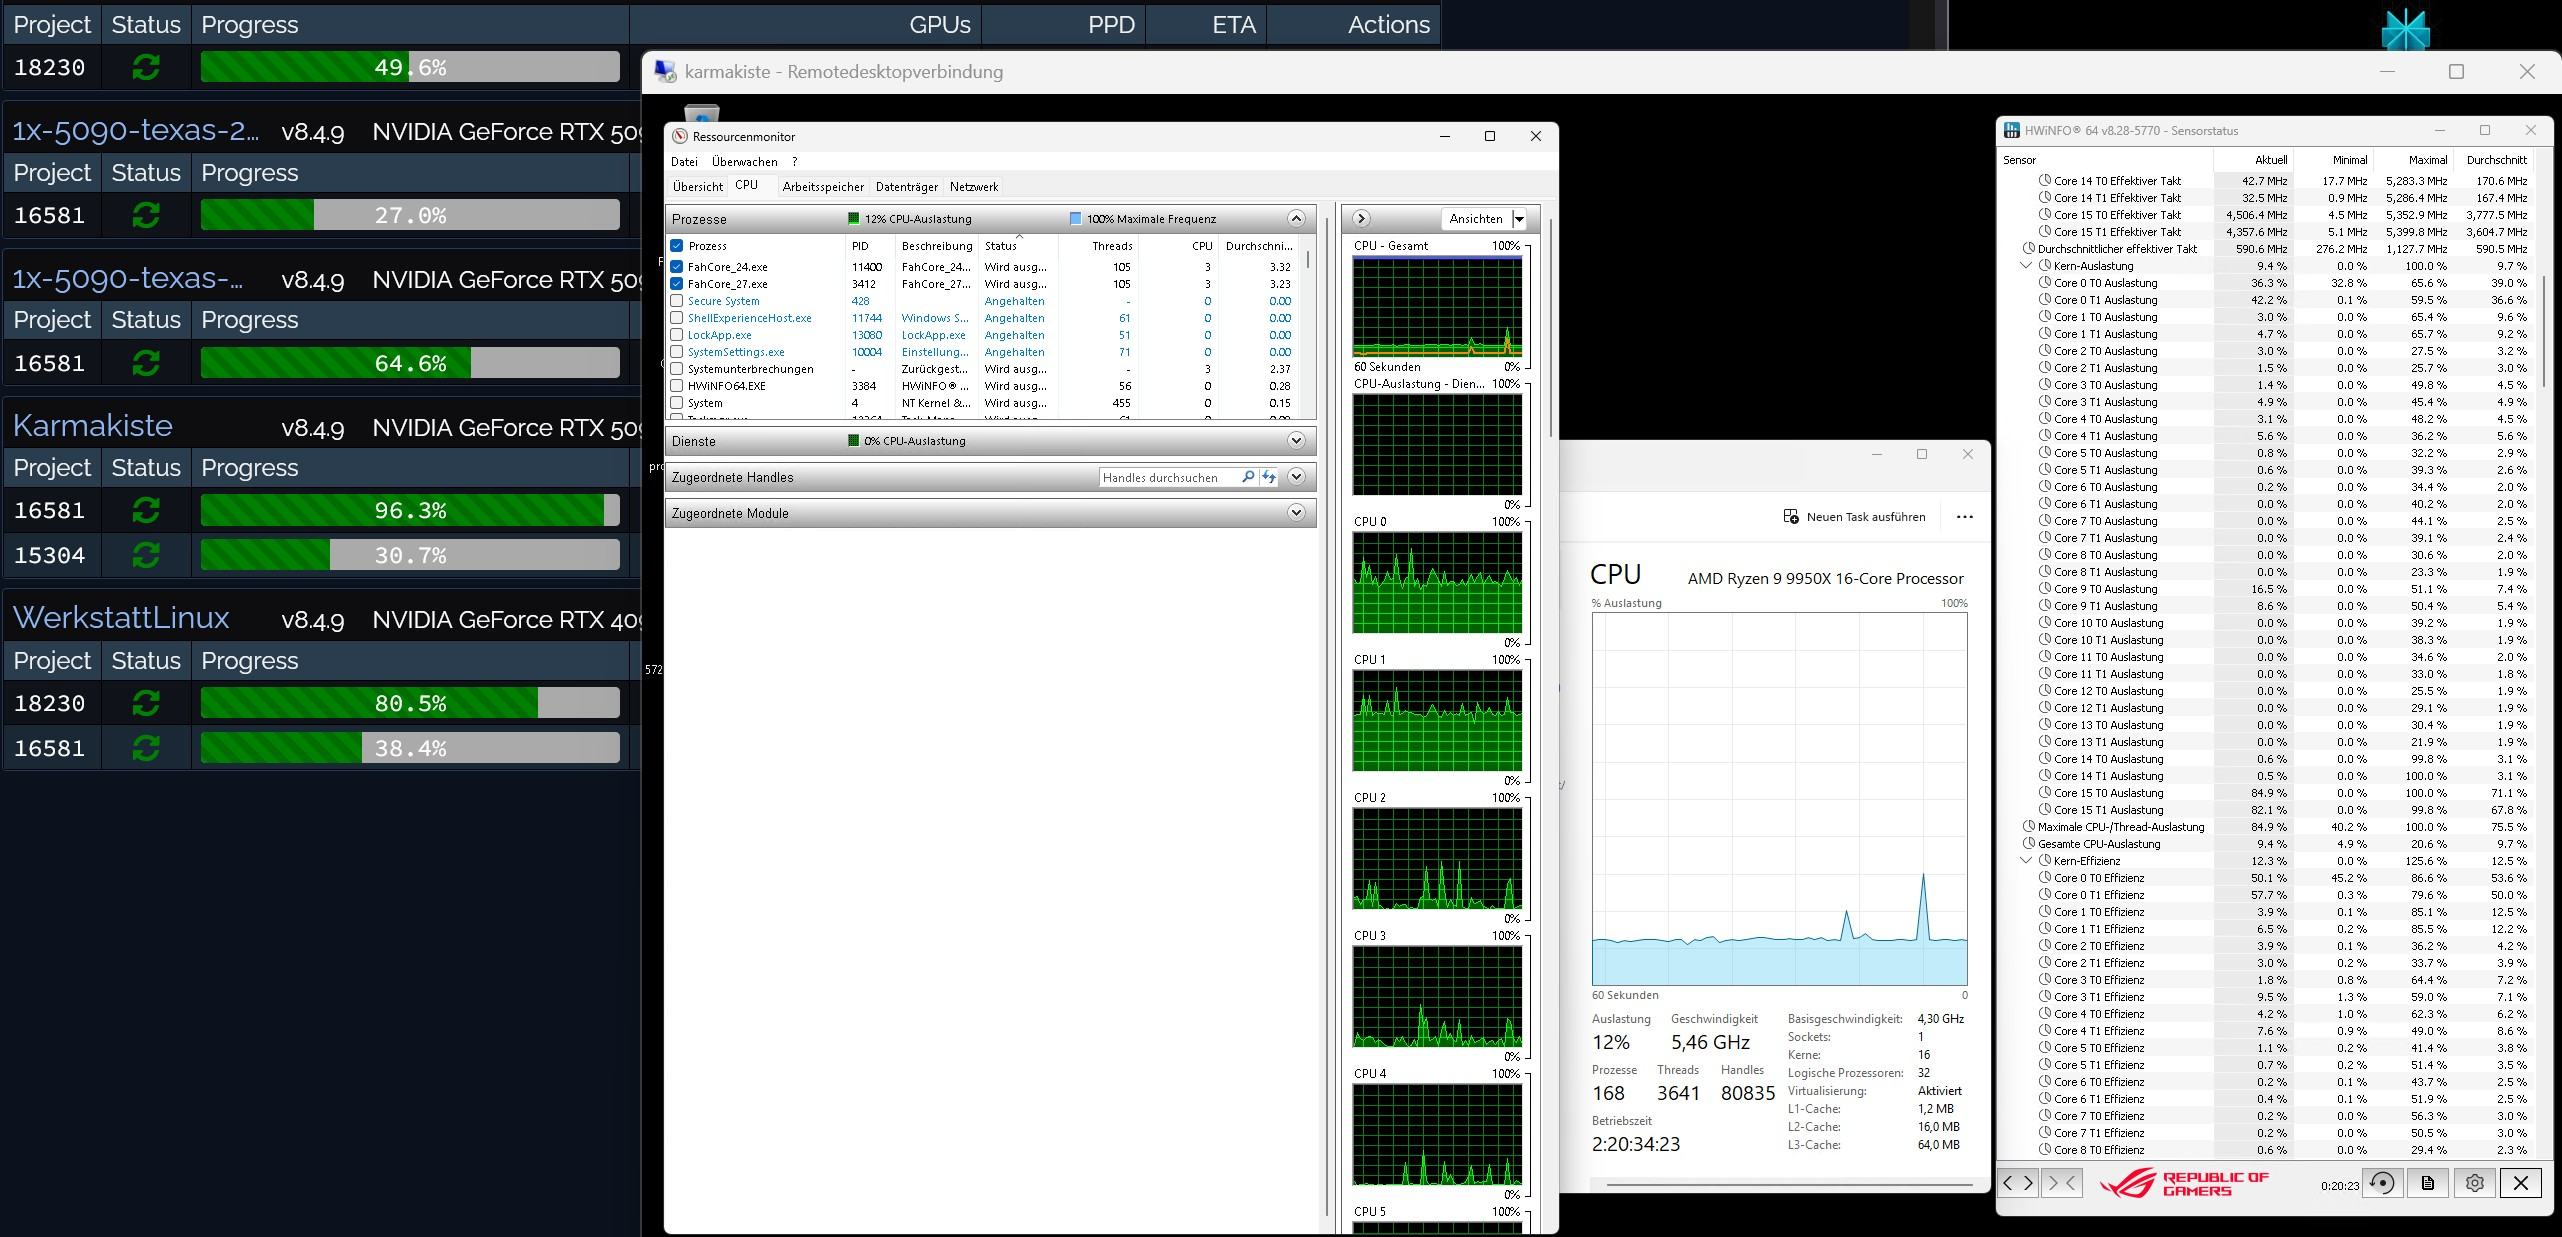Tick the LockApp.exe checkbox
Screen dimensions: 2562x1237
point(677,335)
